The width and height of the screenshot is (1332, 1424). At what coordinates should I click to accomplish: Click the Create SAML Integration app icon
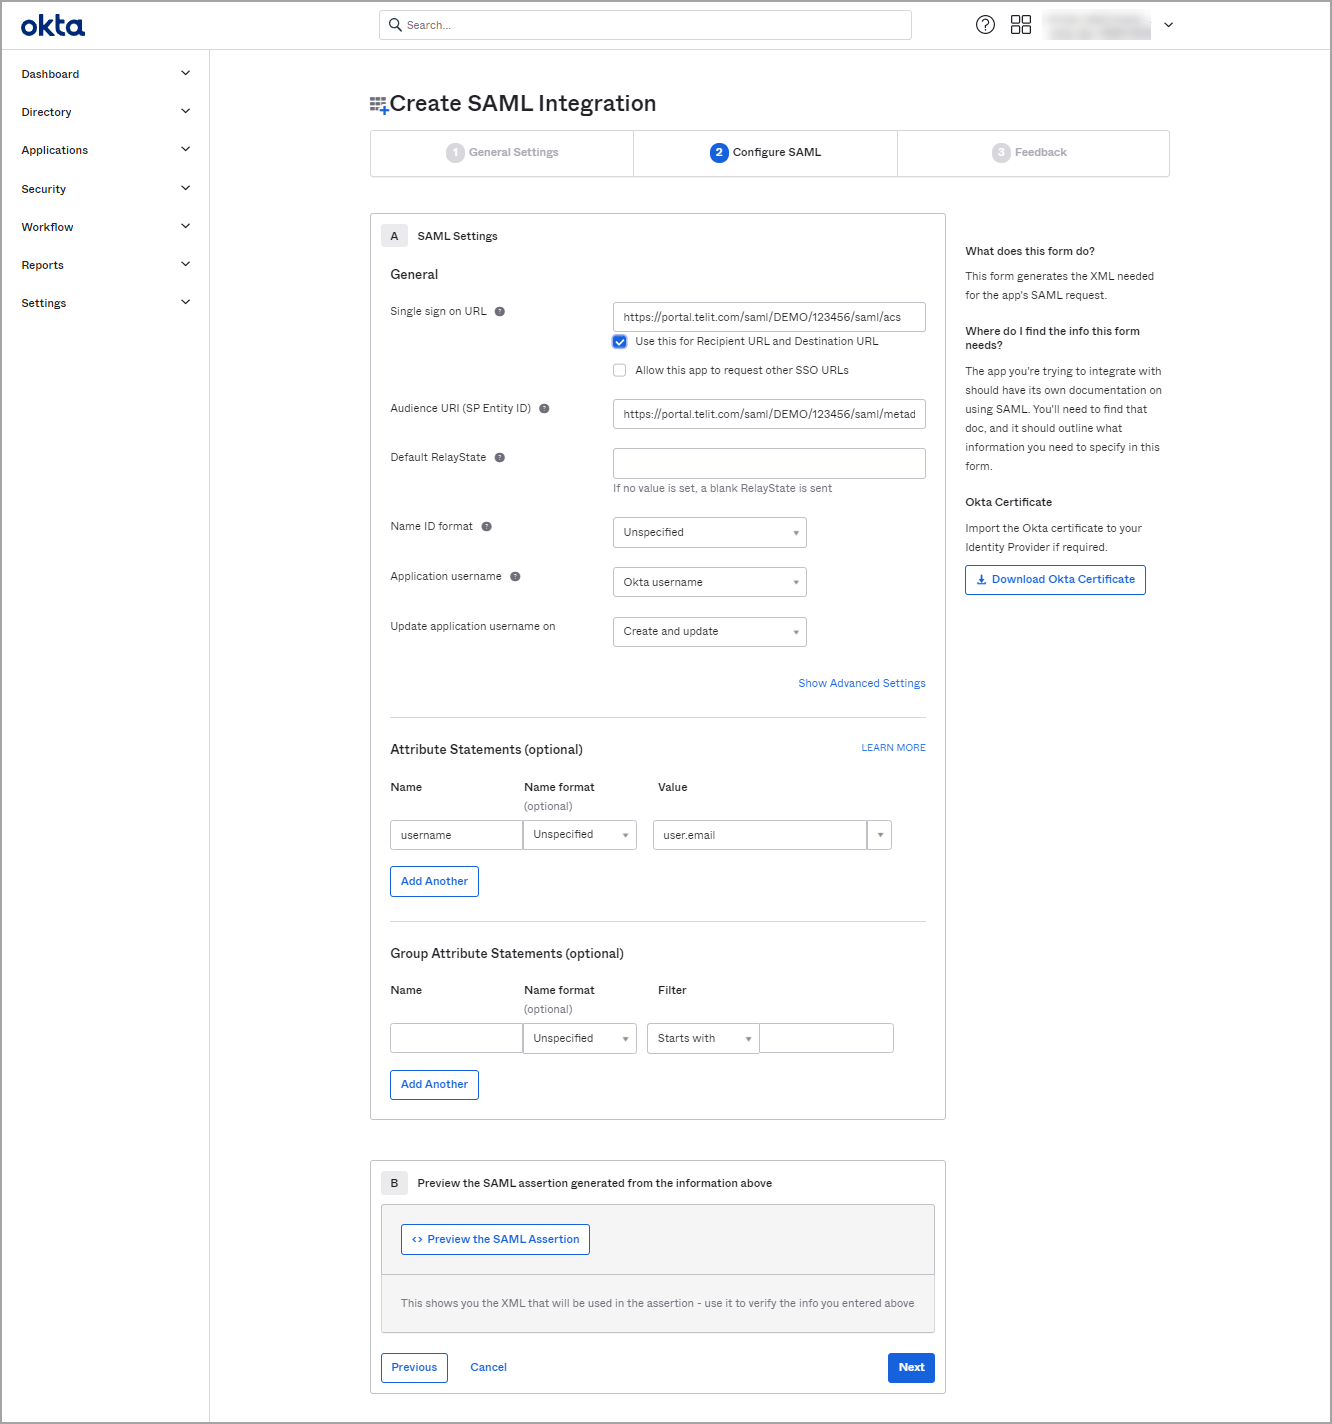(379, 105)
